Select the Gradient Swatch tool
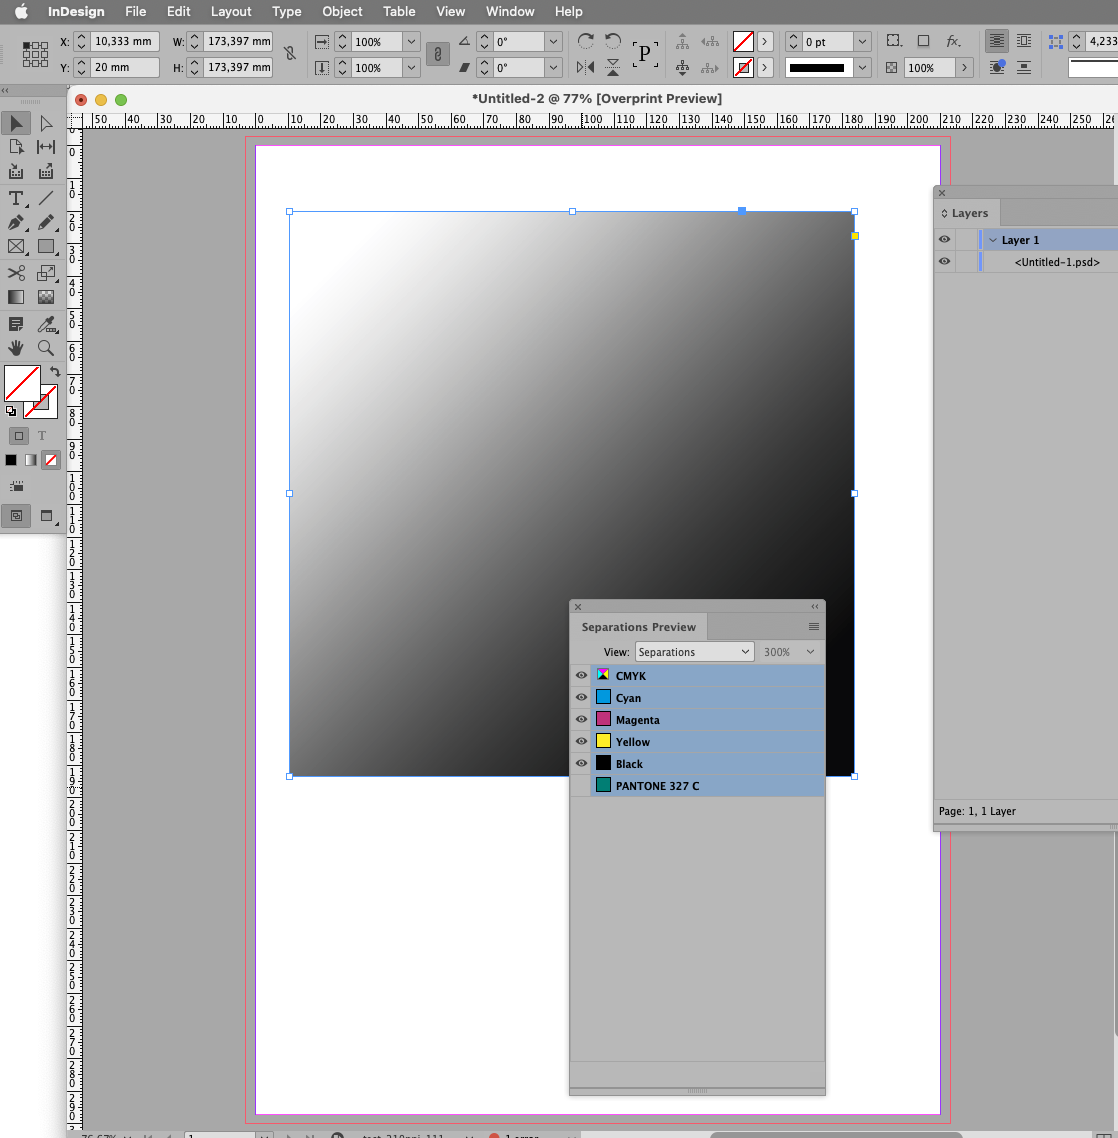Screen dimensions: 1118x1138 click(14, 297)
